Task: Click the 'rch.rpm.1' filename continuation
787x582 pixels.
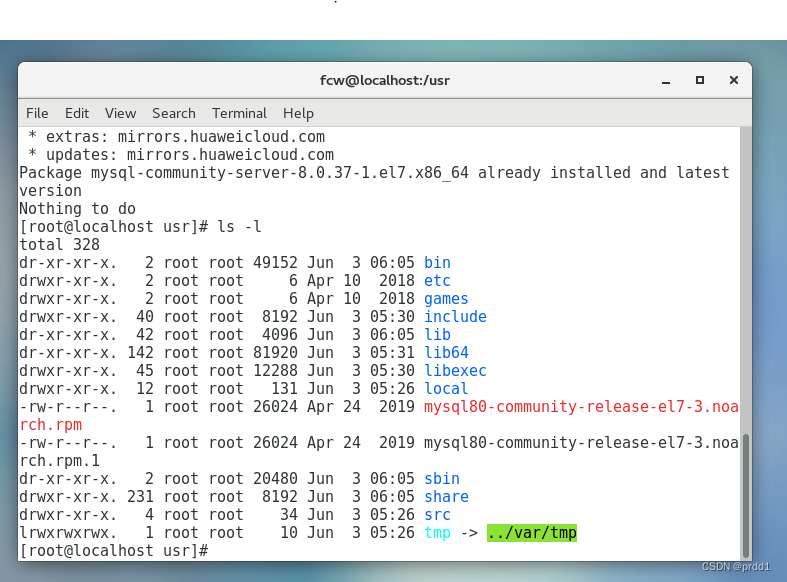Action: point(59,461)
